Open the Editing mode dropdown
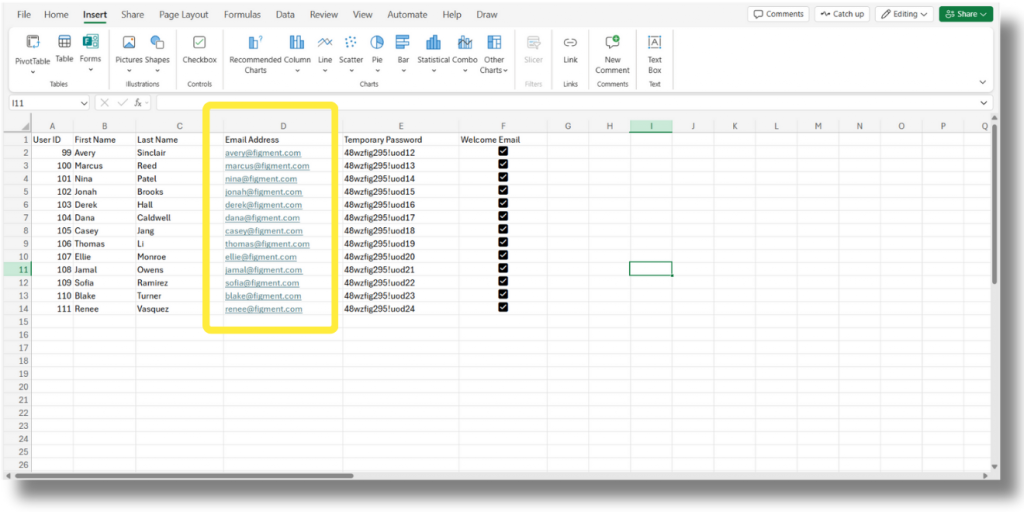This screenshot has height=512, width=1024. [x=904, y=14]
